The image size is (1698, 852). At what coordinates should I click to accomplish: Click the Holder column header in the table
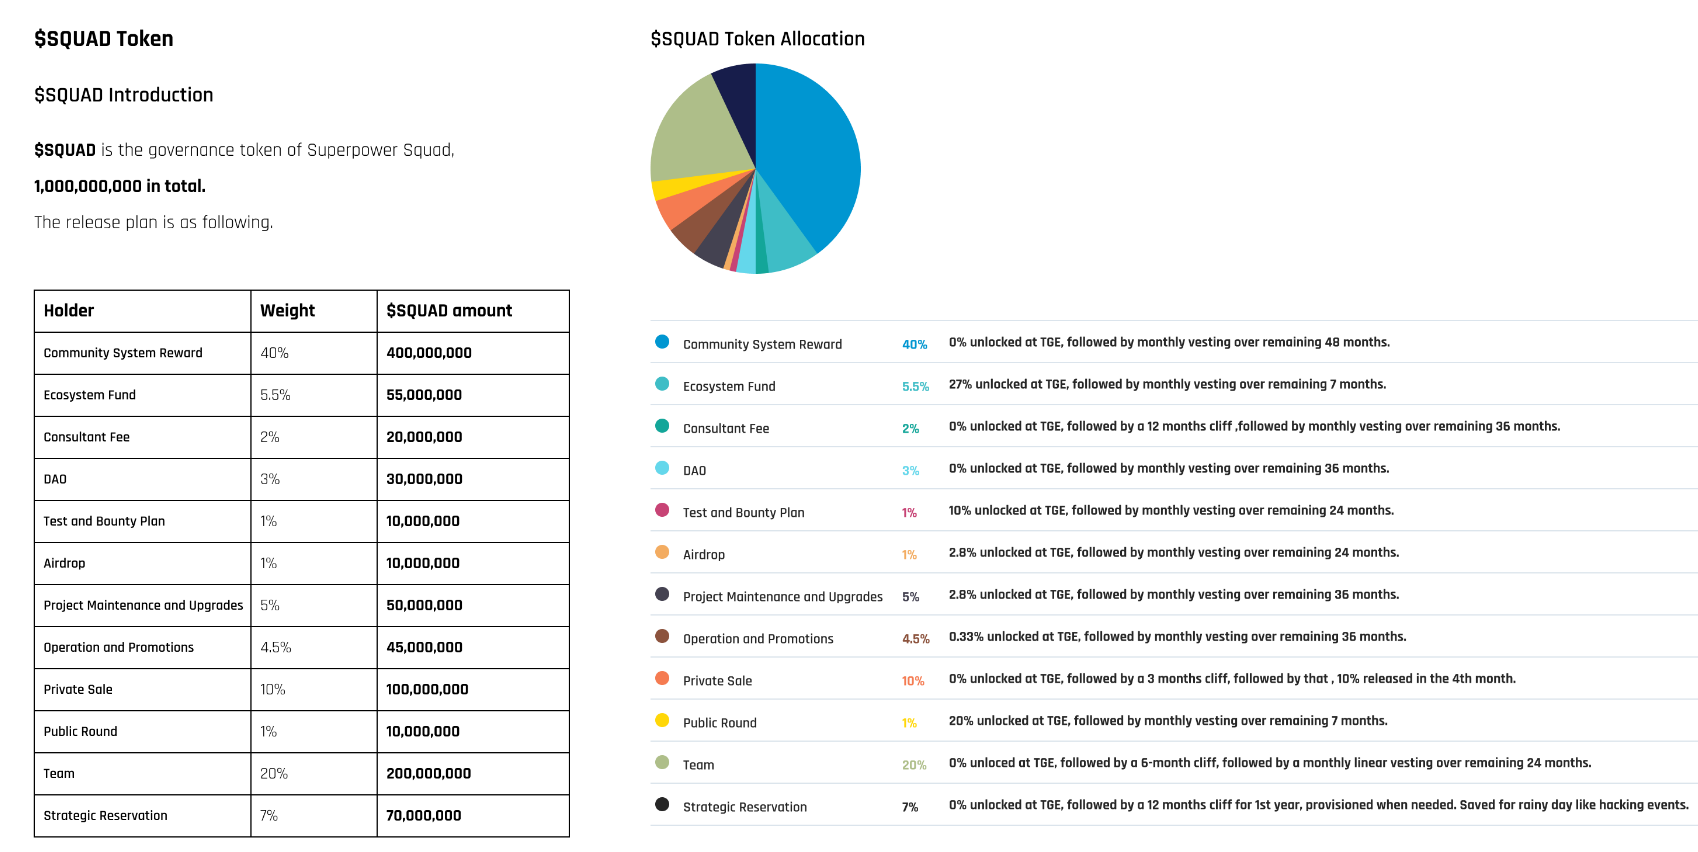point(69,311)
